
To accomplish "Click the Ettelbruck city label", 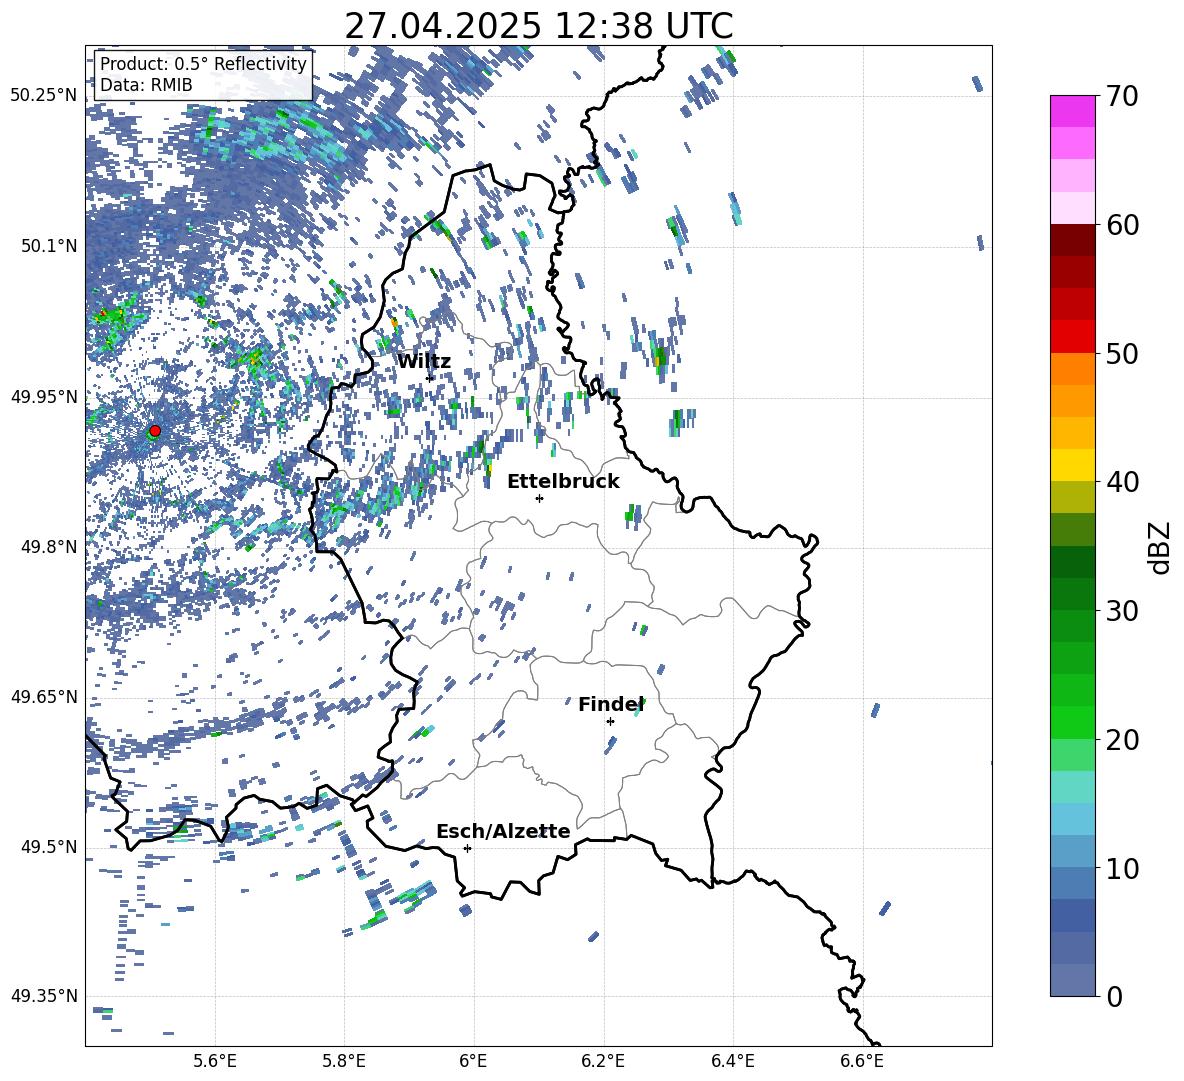I will point(563,482).
